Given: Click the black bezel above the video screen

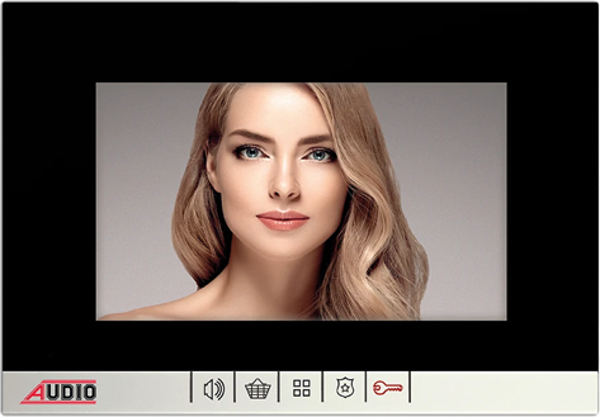Looking at the screenshot, I should (x=300, y=42).
